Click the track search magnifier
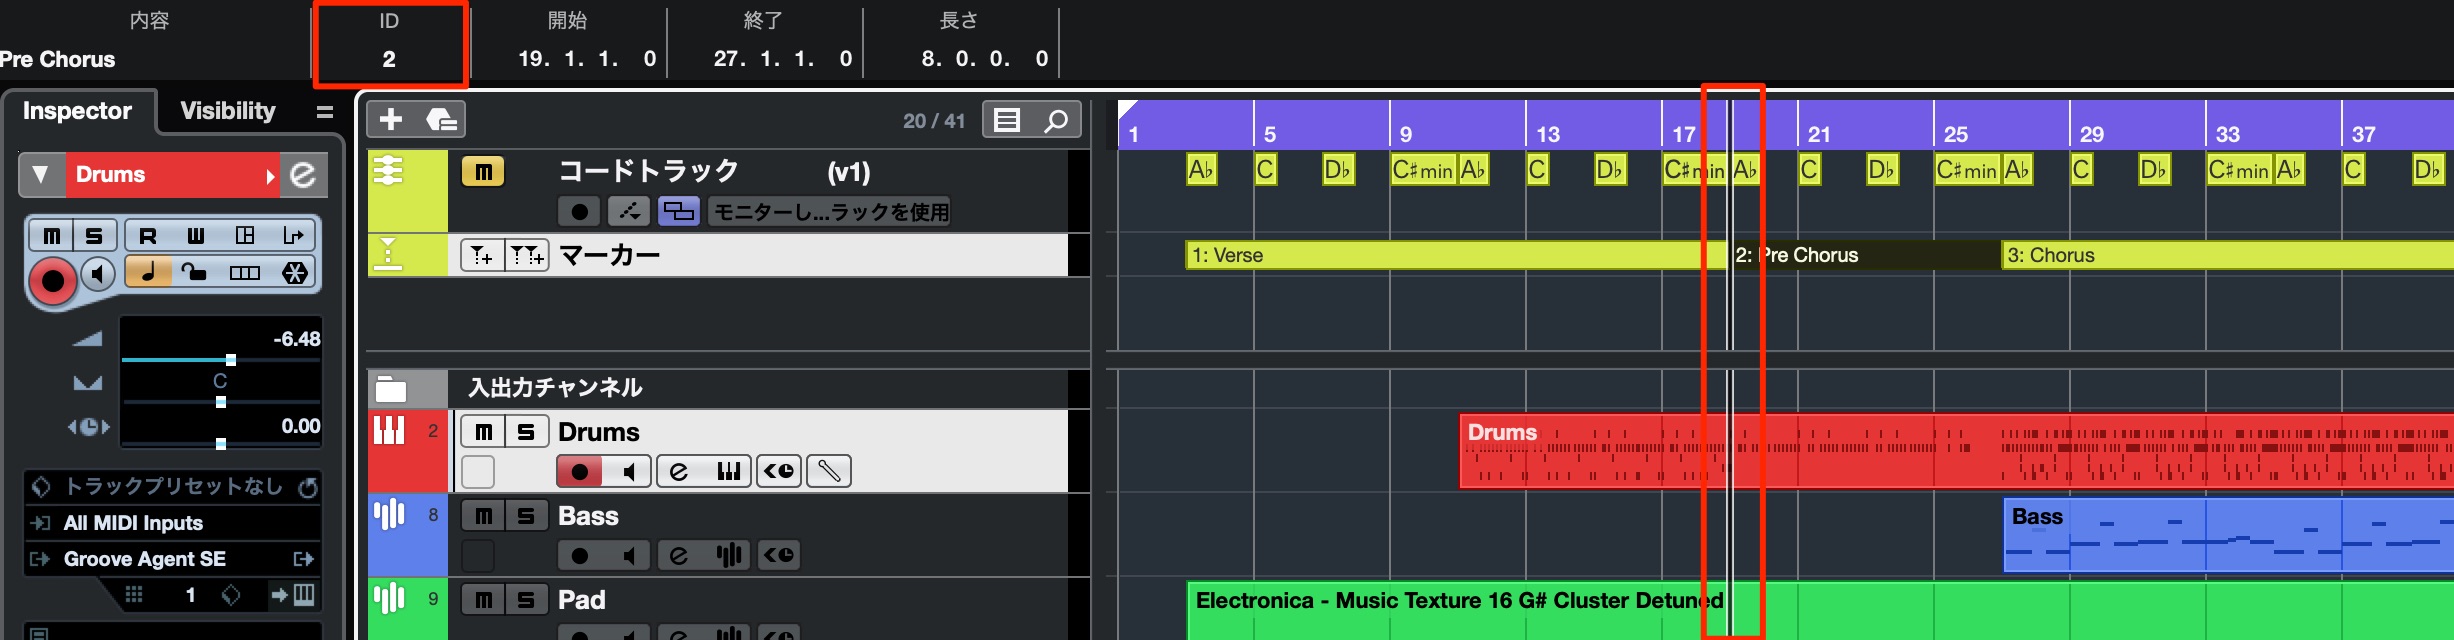Viewport: 2454px width, 640px height. click(1056, 120)
